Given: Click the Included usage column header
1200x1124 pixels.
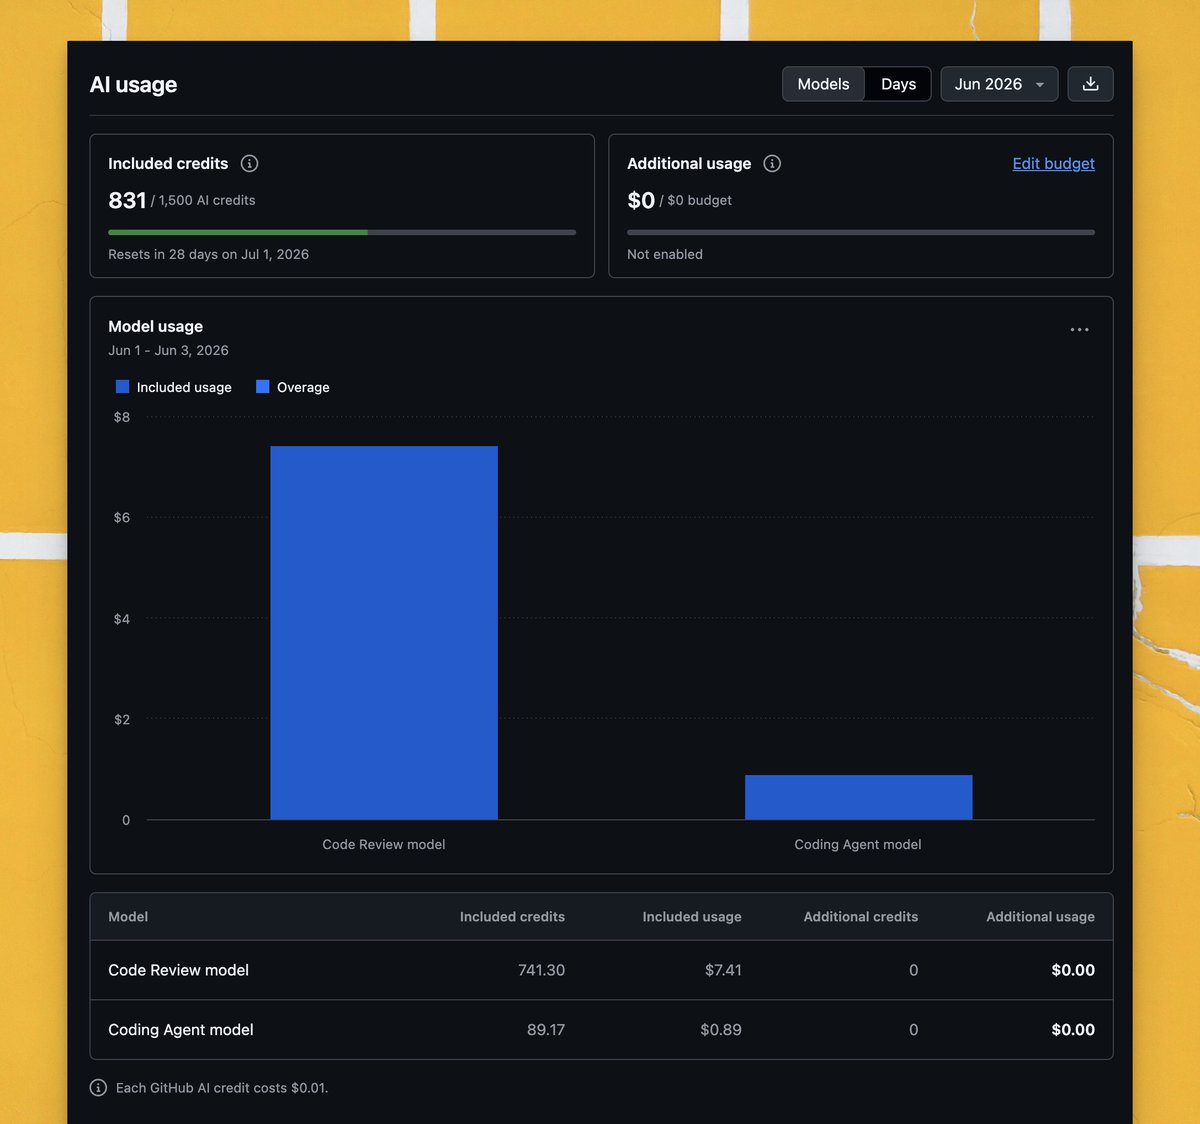Looking at the screenshot, I should pyautogui.click(x=692, y=916).
